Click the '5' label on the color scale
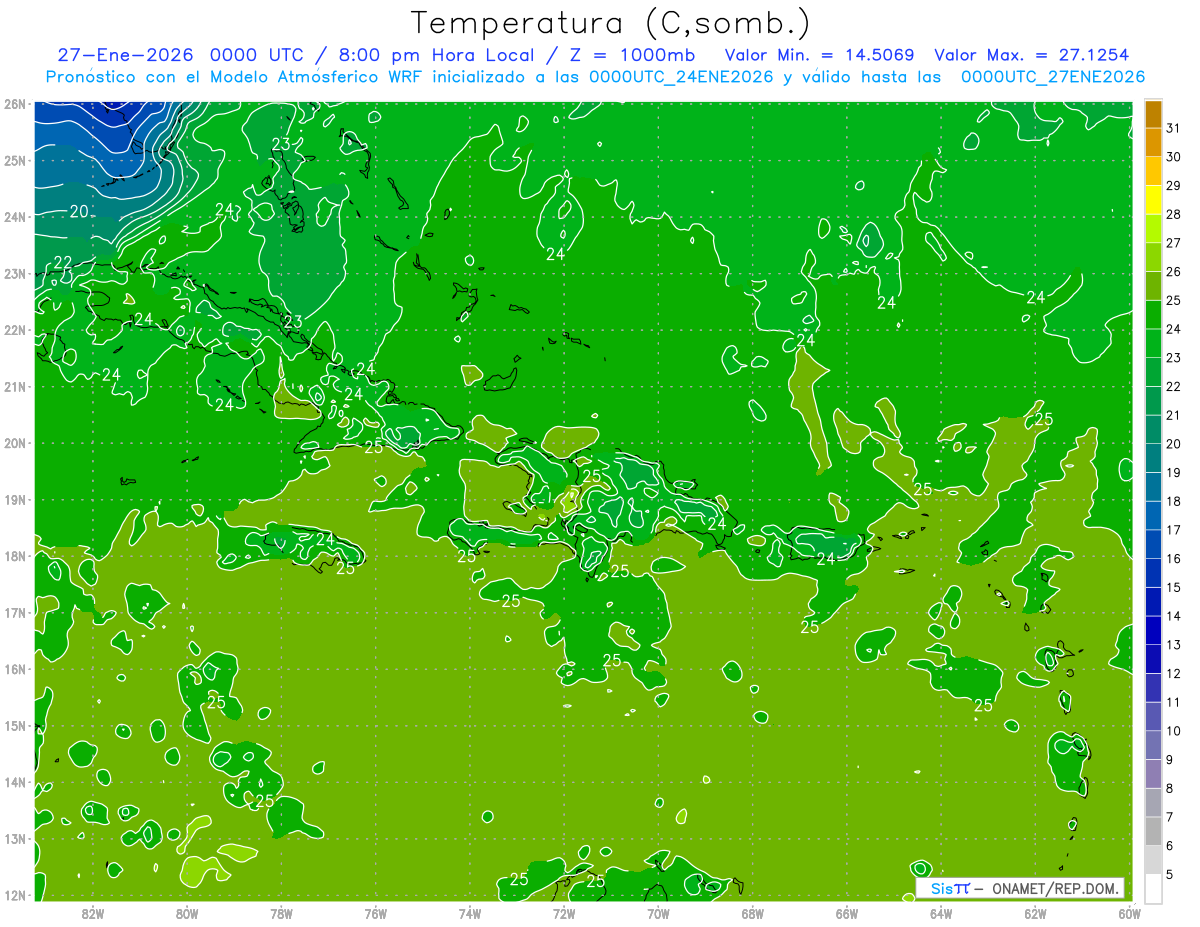 tap(1170, 875)
